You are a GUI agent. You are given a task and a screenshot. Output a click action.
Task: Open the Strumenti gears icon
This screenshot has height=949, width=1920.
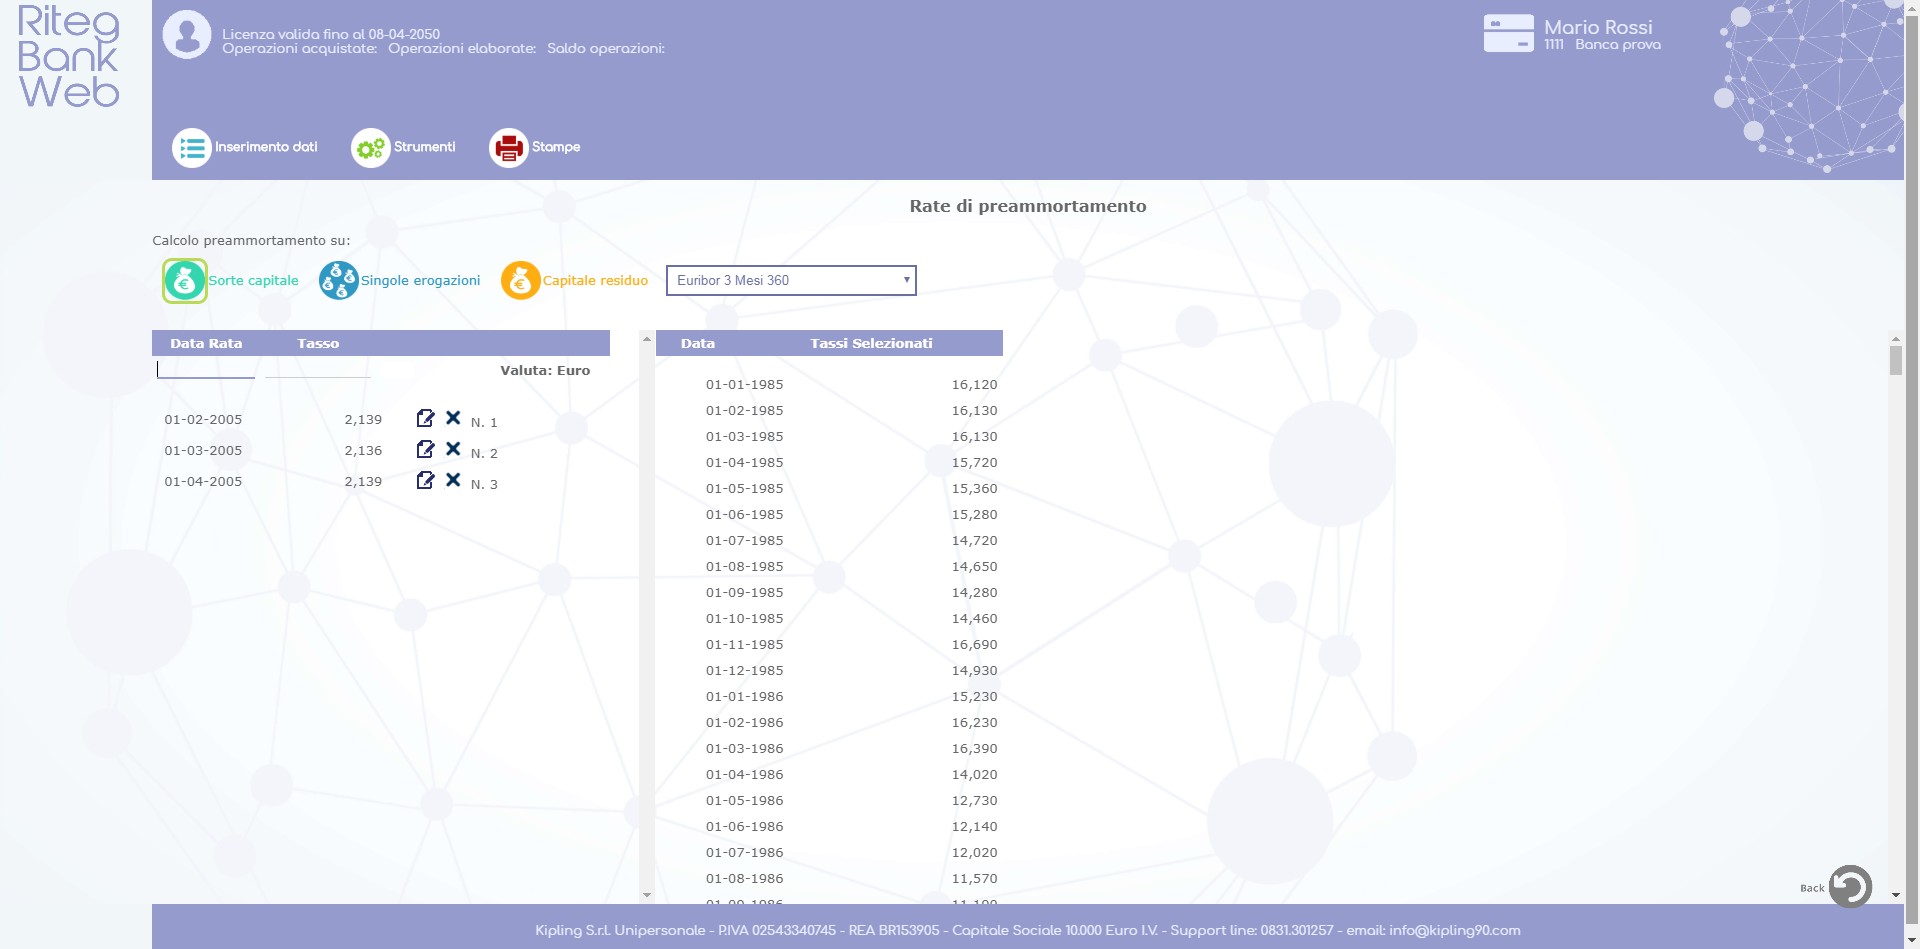pos(370,148)
